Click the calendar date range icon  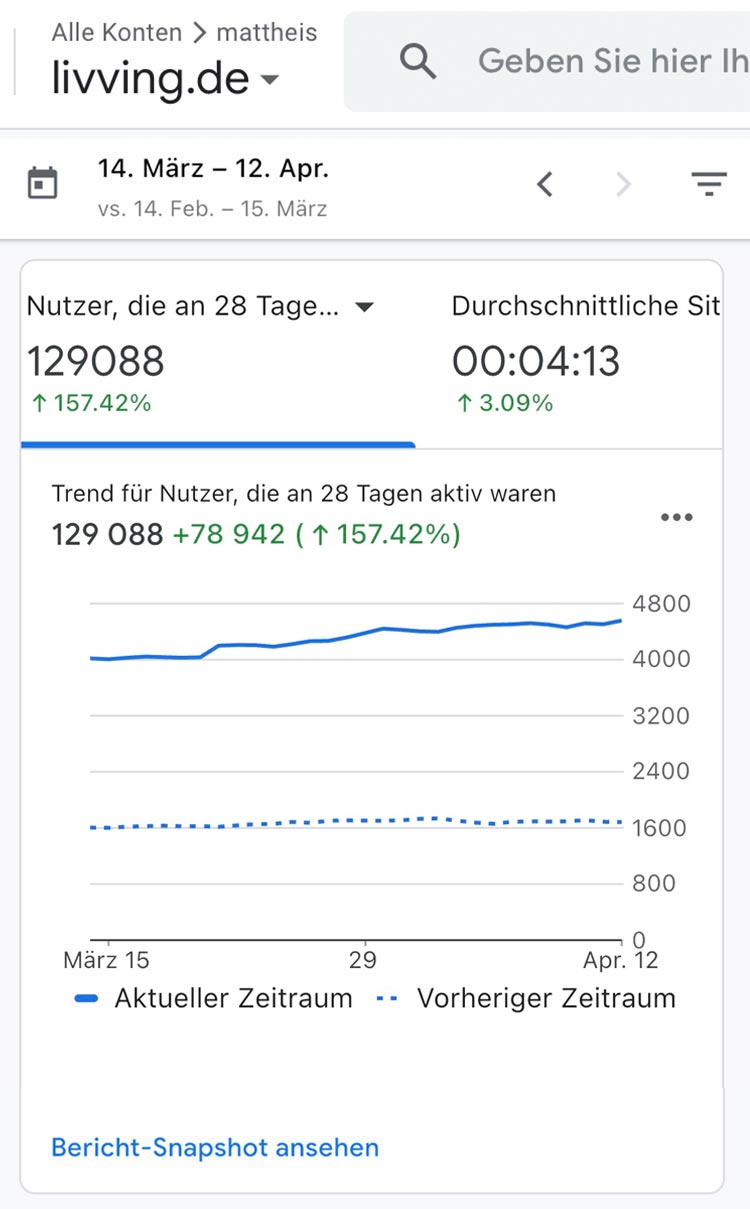coord(42,184)
